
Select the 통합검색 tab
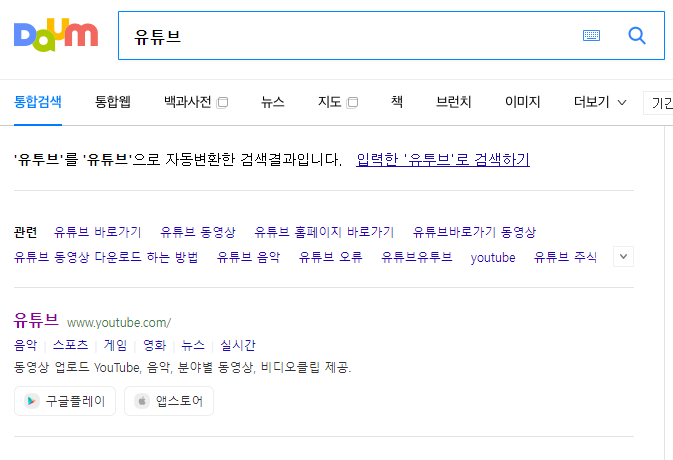[x=38, y=102]
